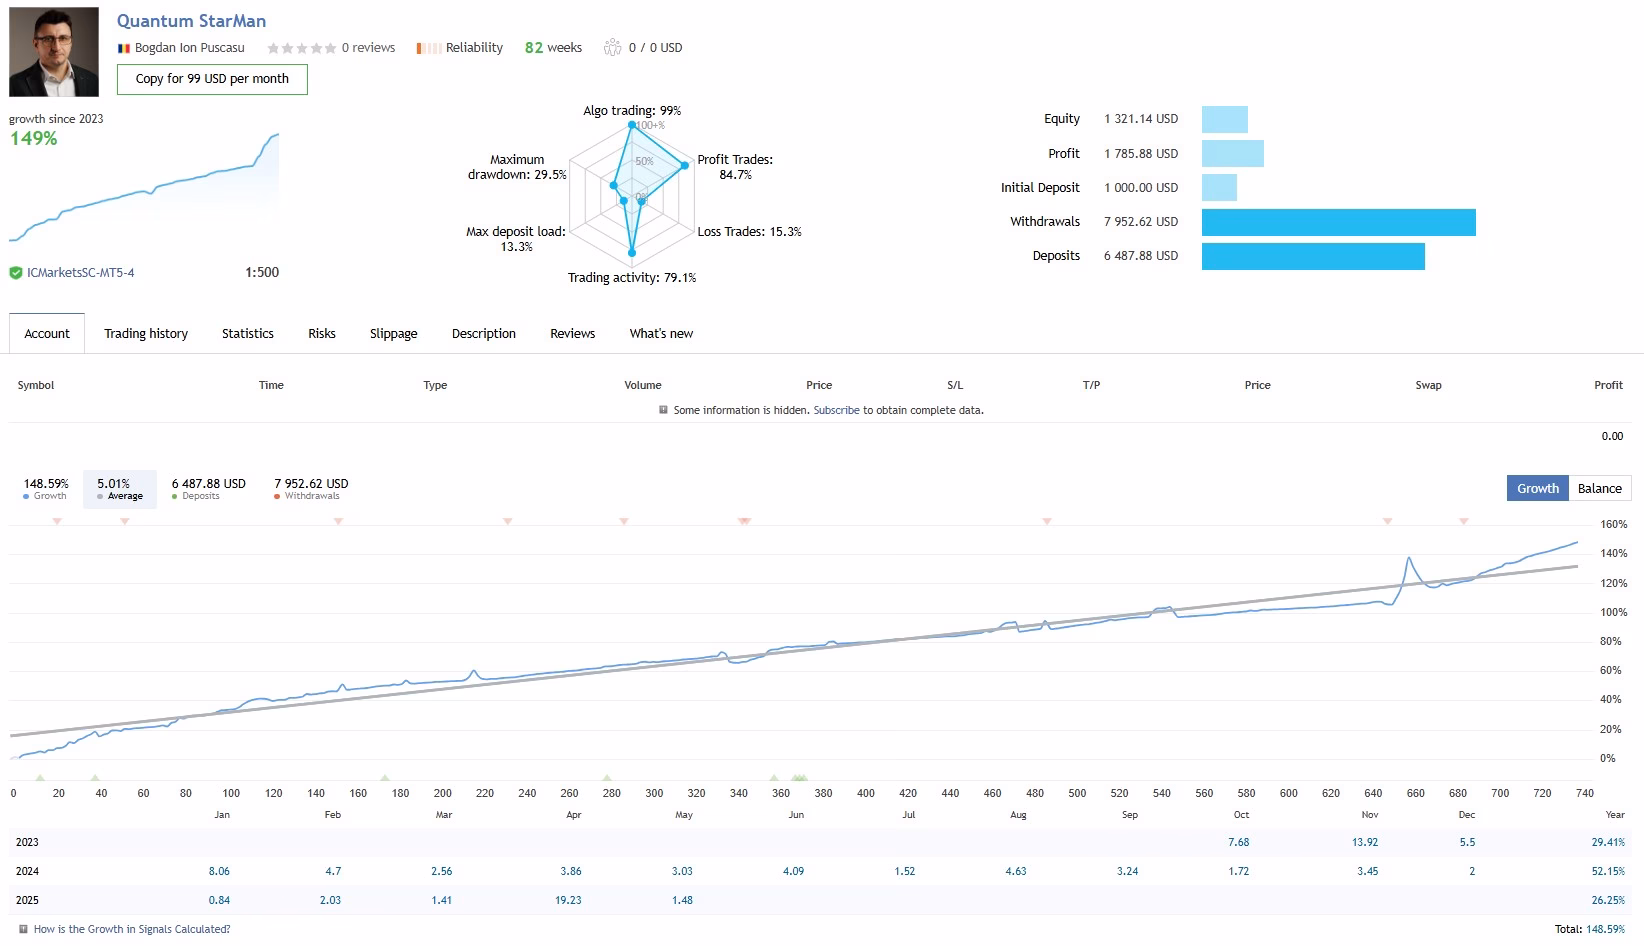Screen dimensions: 1644x946
Task: Click the Romanian flag icon
Action: click(x=124, y=48)
